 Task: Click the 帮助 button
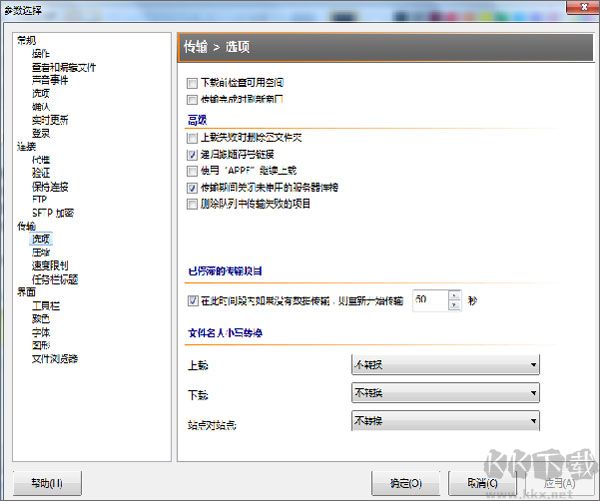click(x=47, y=483)
